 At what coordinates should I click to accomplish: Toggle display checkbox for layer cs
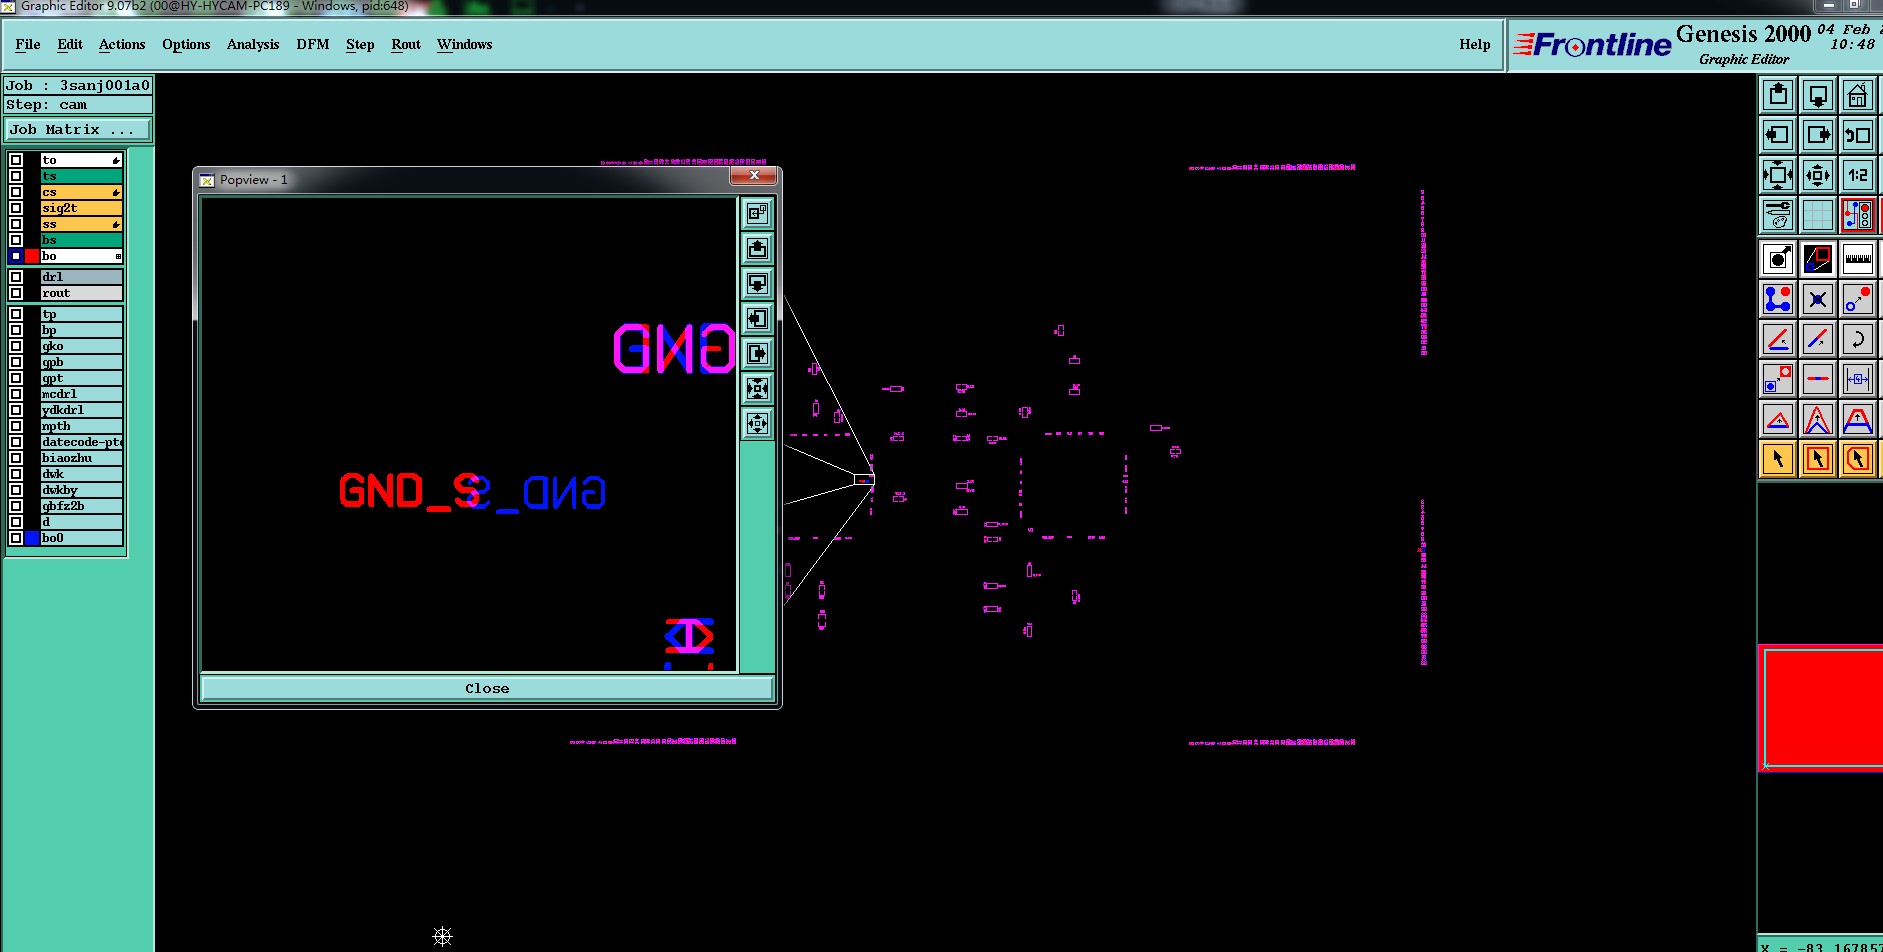point(16,192)
